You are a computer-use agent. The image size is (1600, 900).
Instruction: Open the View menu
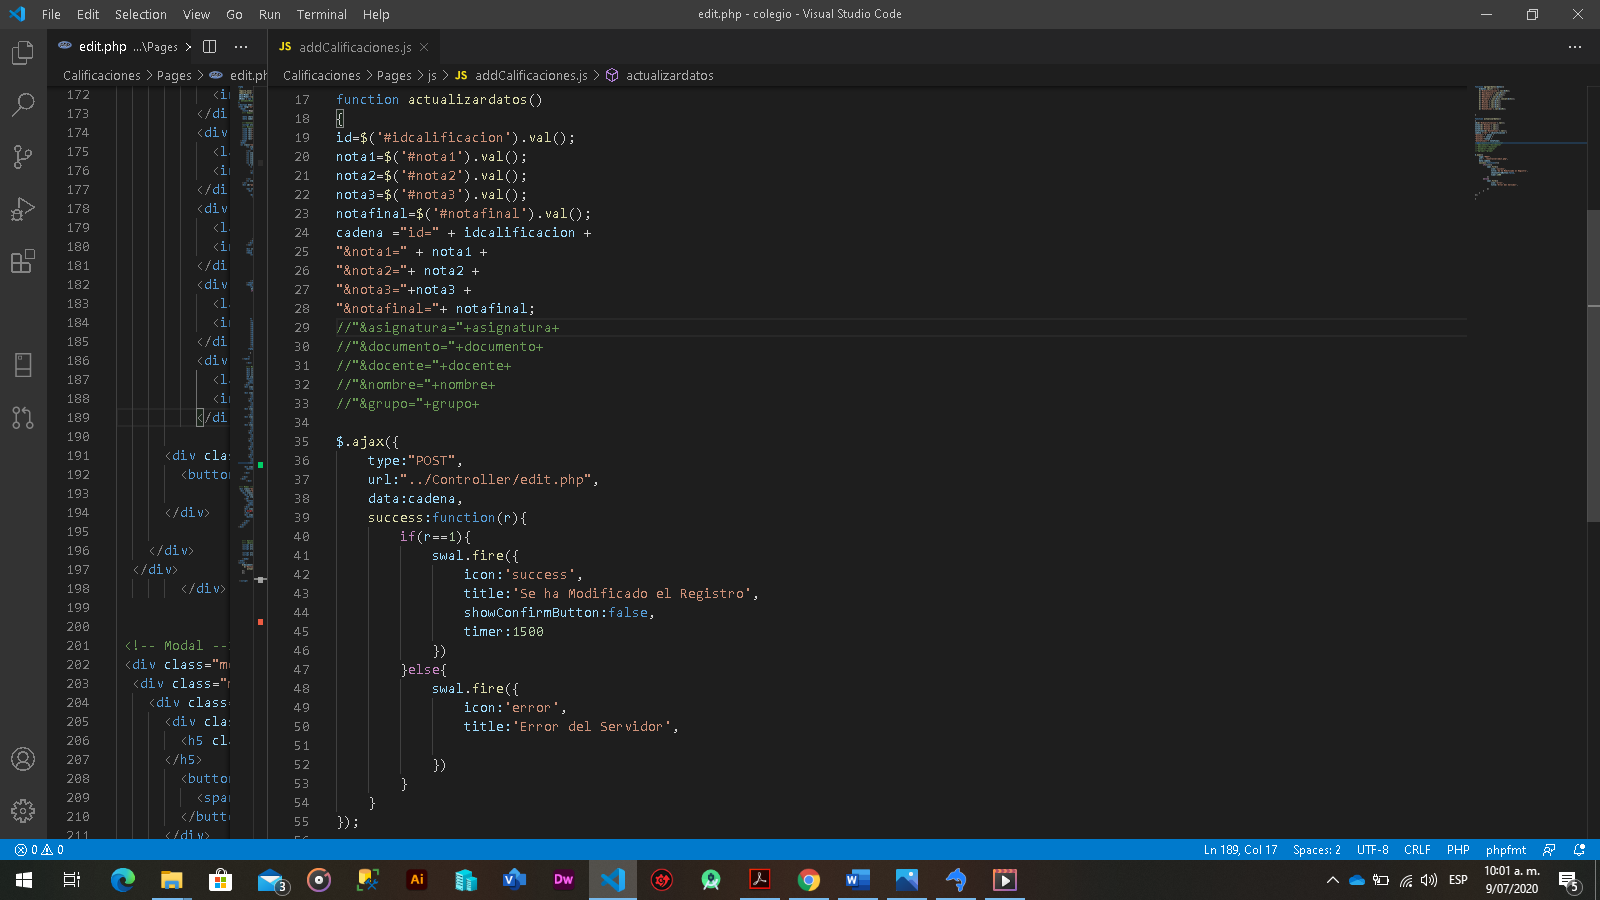[x=196, y=14]
